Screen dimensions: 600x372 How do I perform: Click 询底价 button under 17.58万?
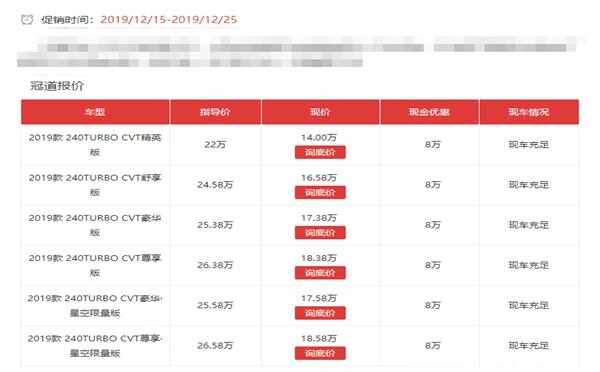point(320,313)
